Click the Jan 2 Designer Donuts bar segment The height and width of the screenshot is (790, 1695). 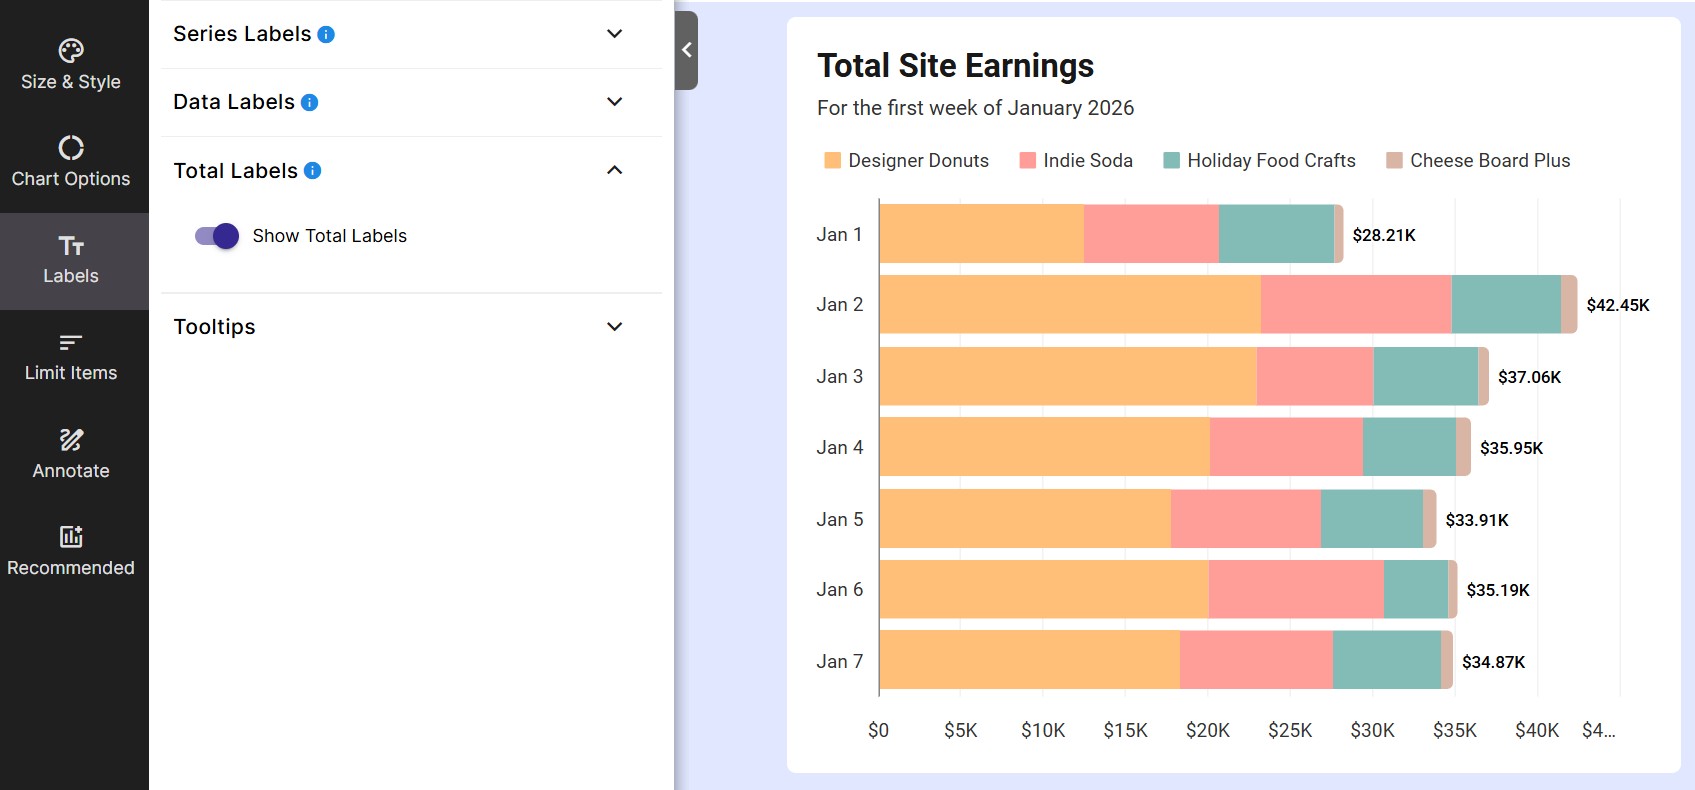[1069, 305]
